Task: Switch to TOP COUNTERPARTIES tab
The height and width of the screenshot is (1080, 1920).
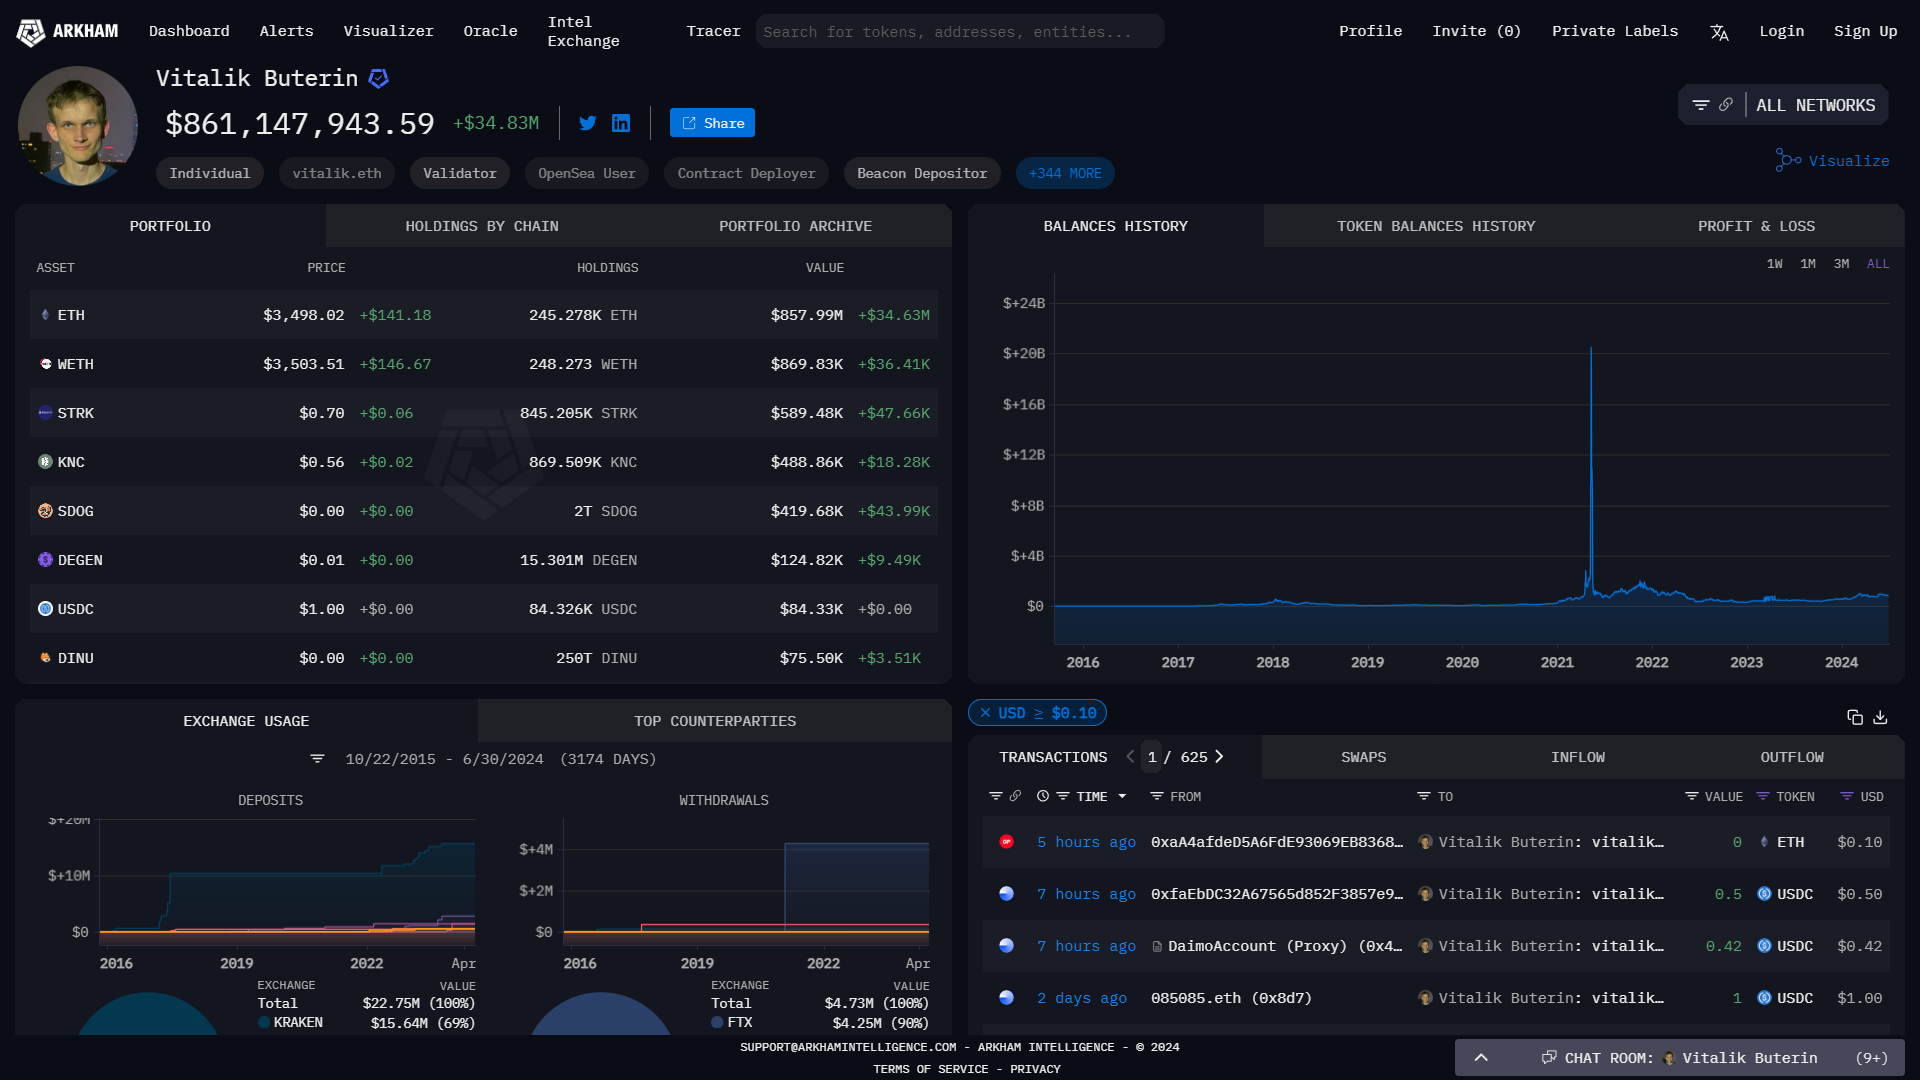Action: 715,721
